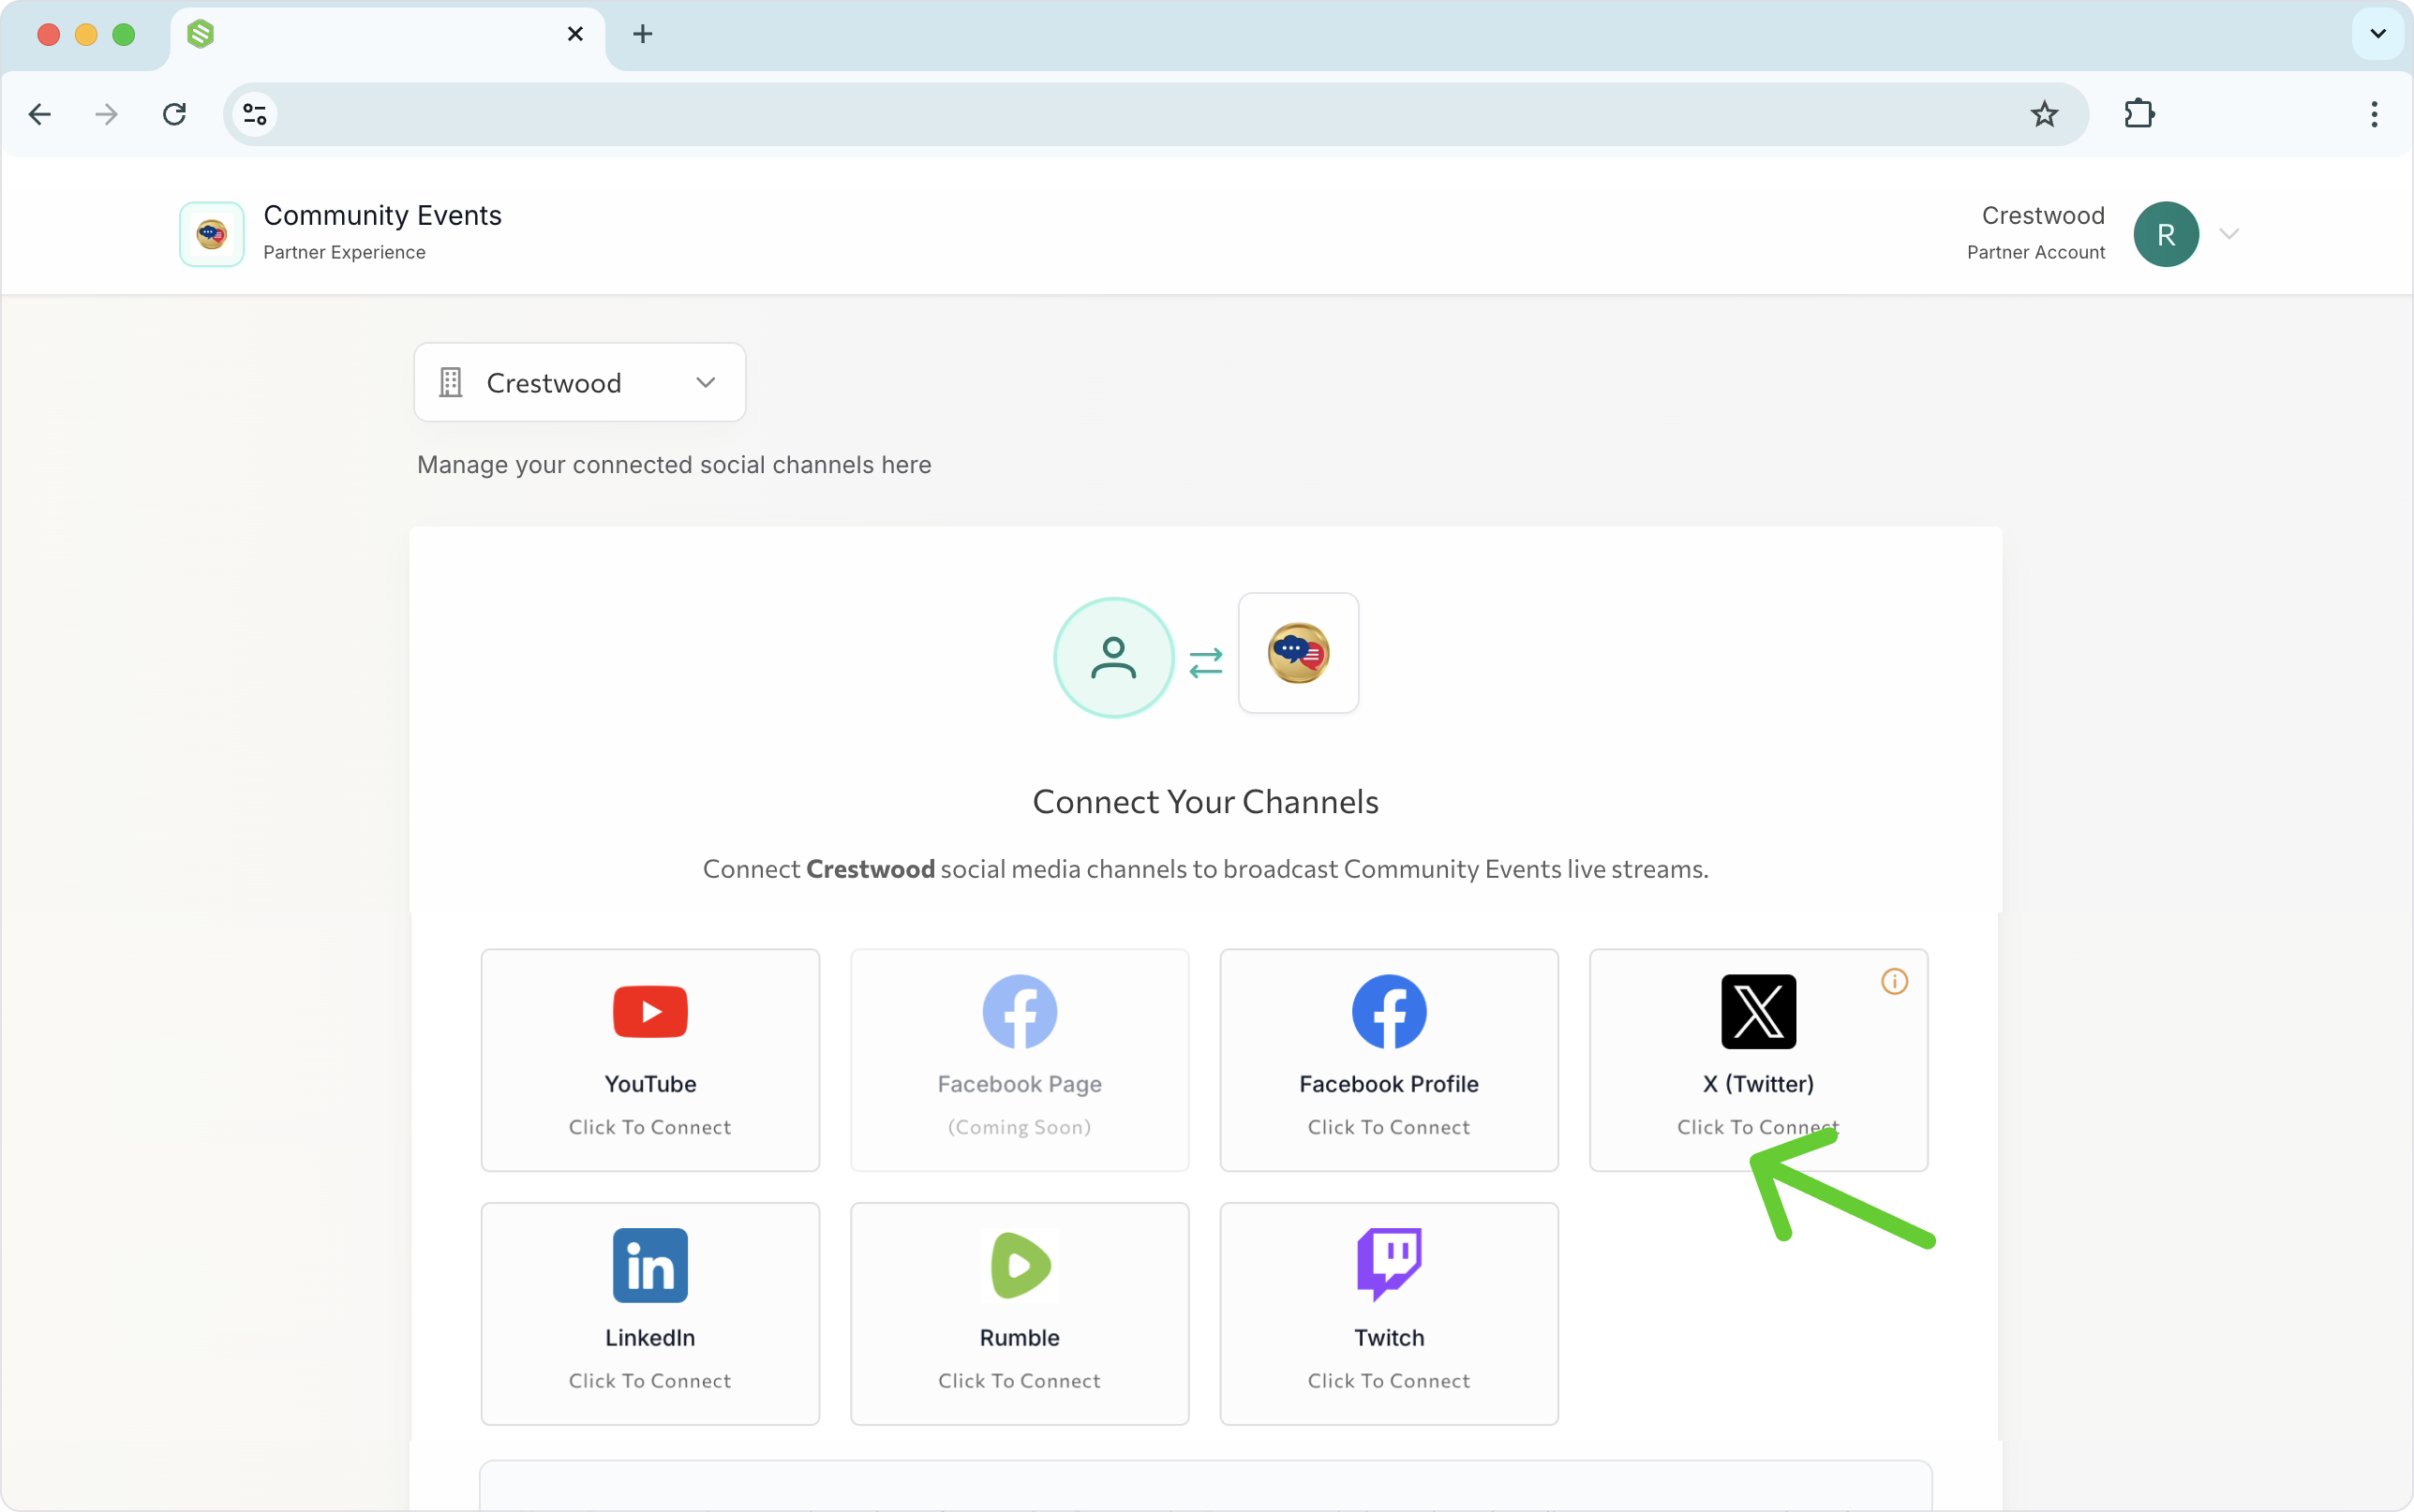Expand the Crestwood organization dropdown

tap(580, 382)
